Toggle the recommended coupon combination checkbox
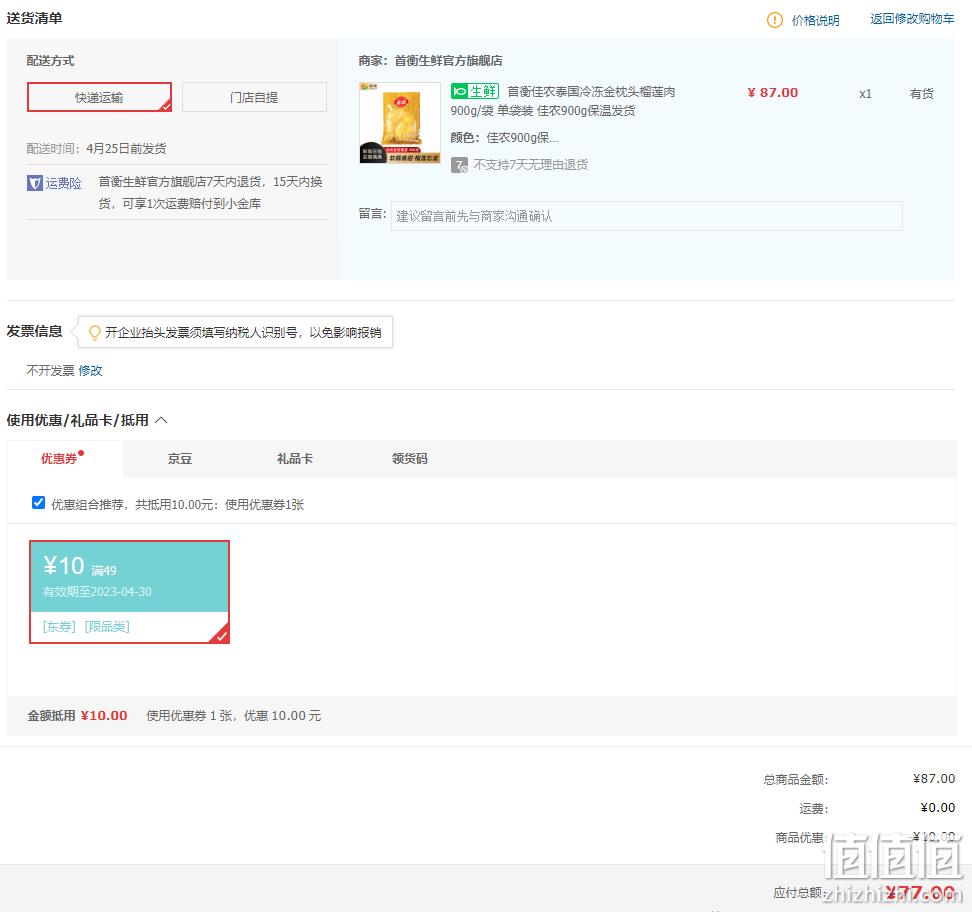 [x=38, y=503]
